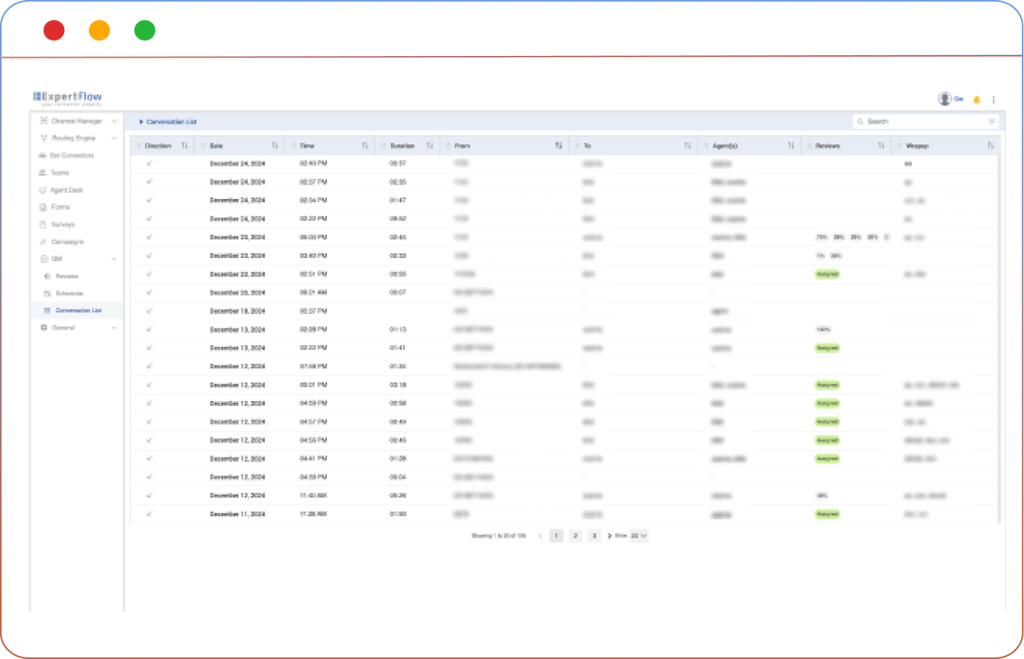Collapse the QM sidebar section
Screen dimensions: 1024x659
(x=114, y=259)
